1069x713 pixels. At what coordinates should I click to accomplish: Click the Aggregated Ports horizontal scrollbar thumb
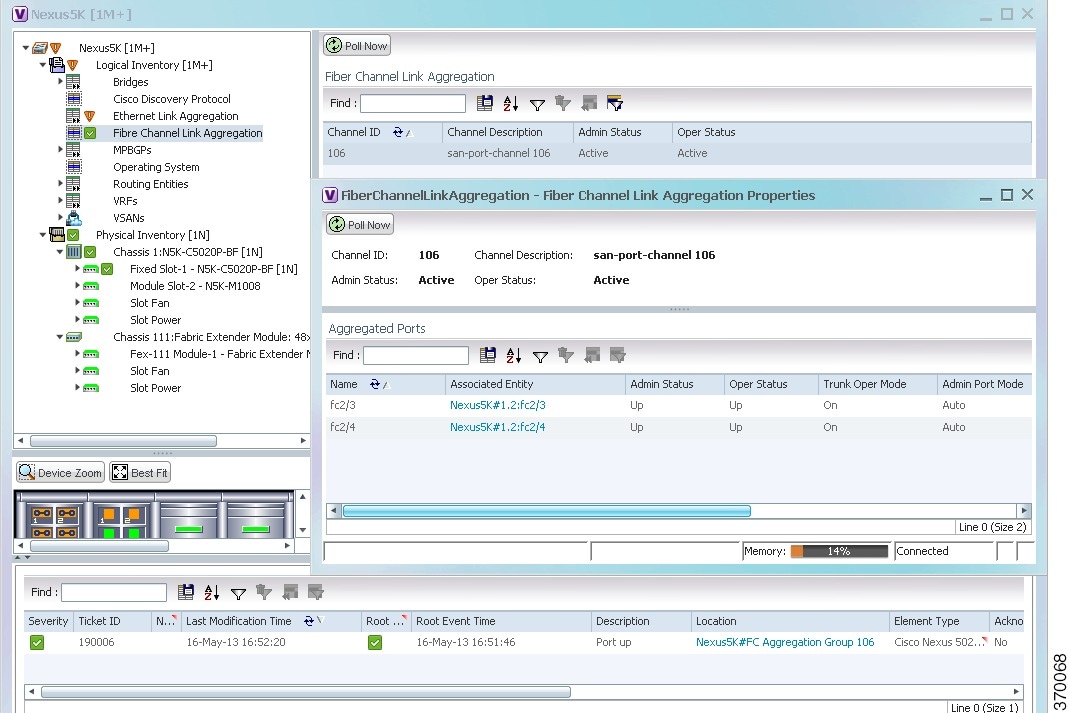(x=546, y=511)
